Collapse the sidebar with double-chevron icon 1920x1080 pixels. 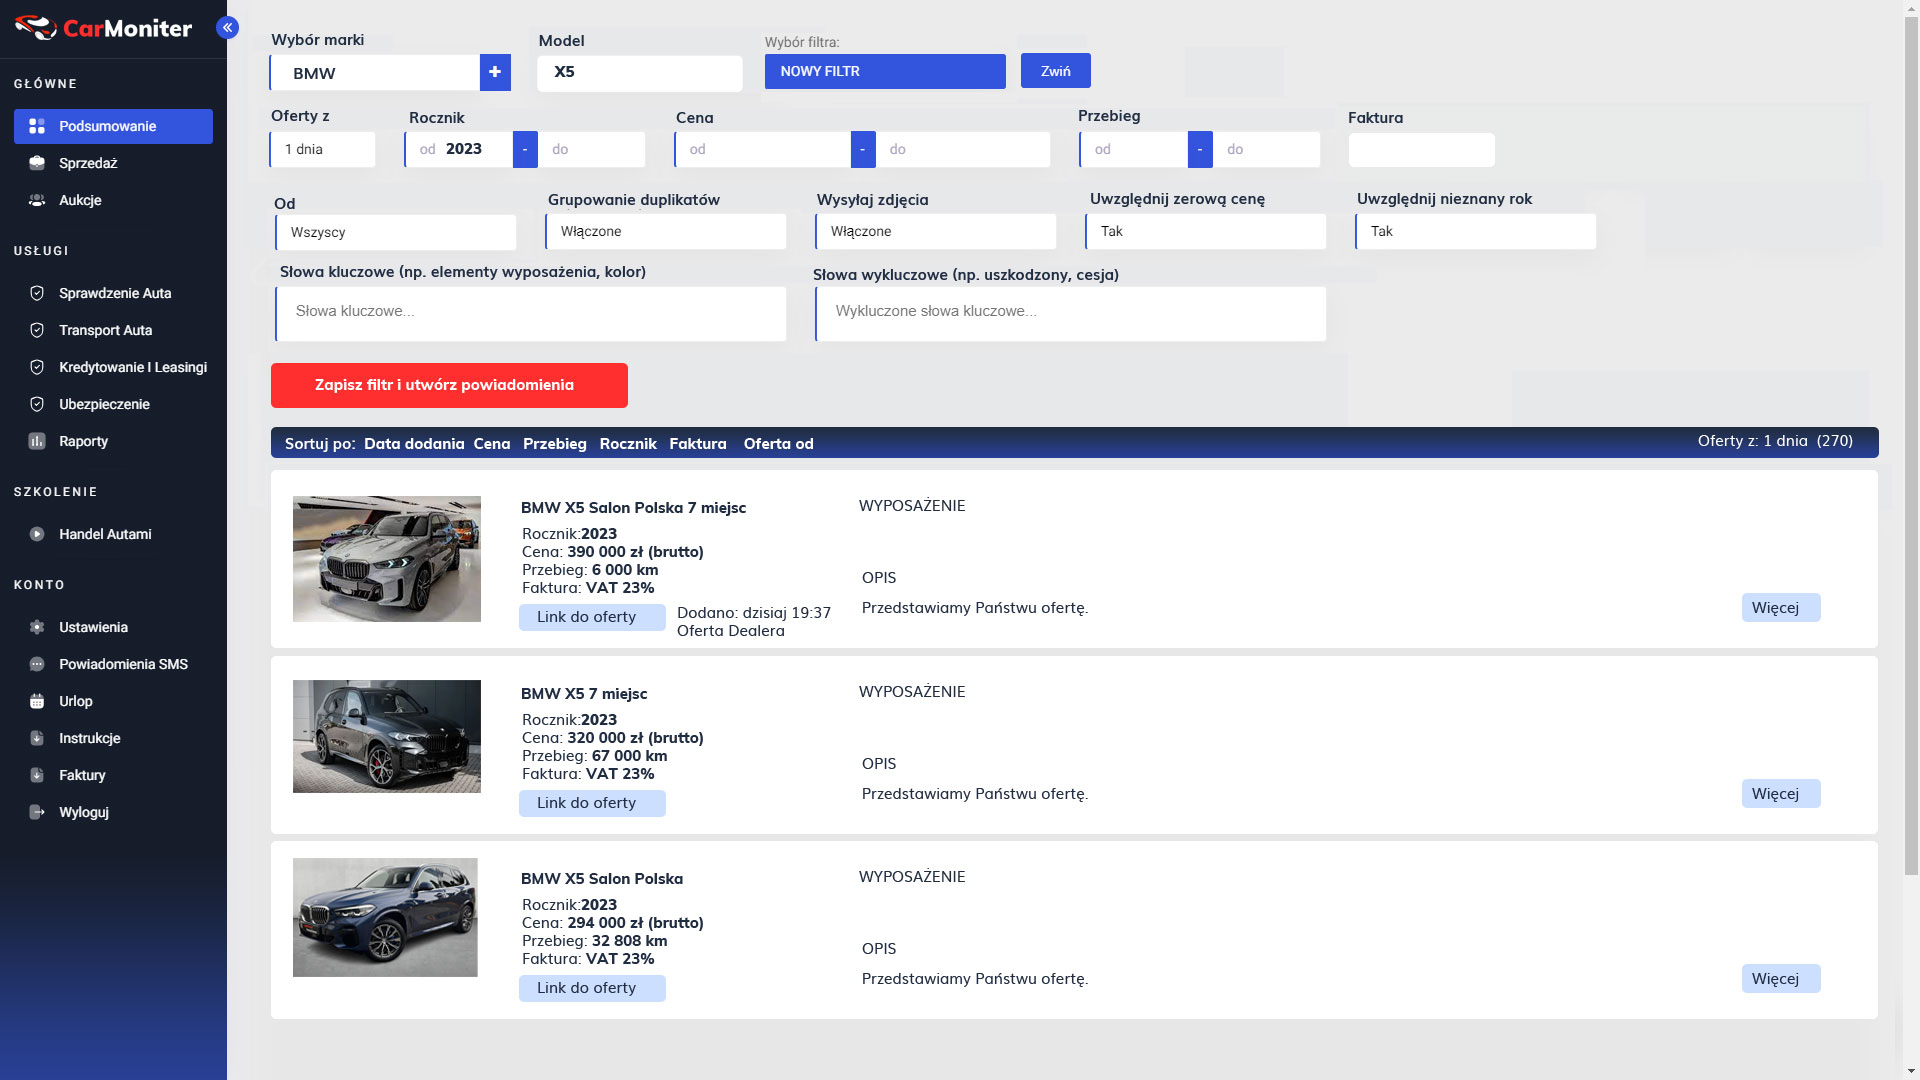click(228, 28)
